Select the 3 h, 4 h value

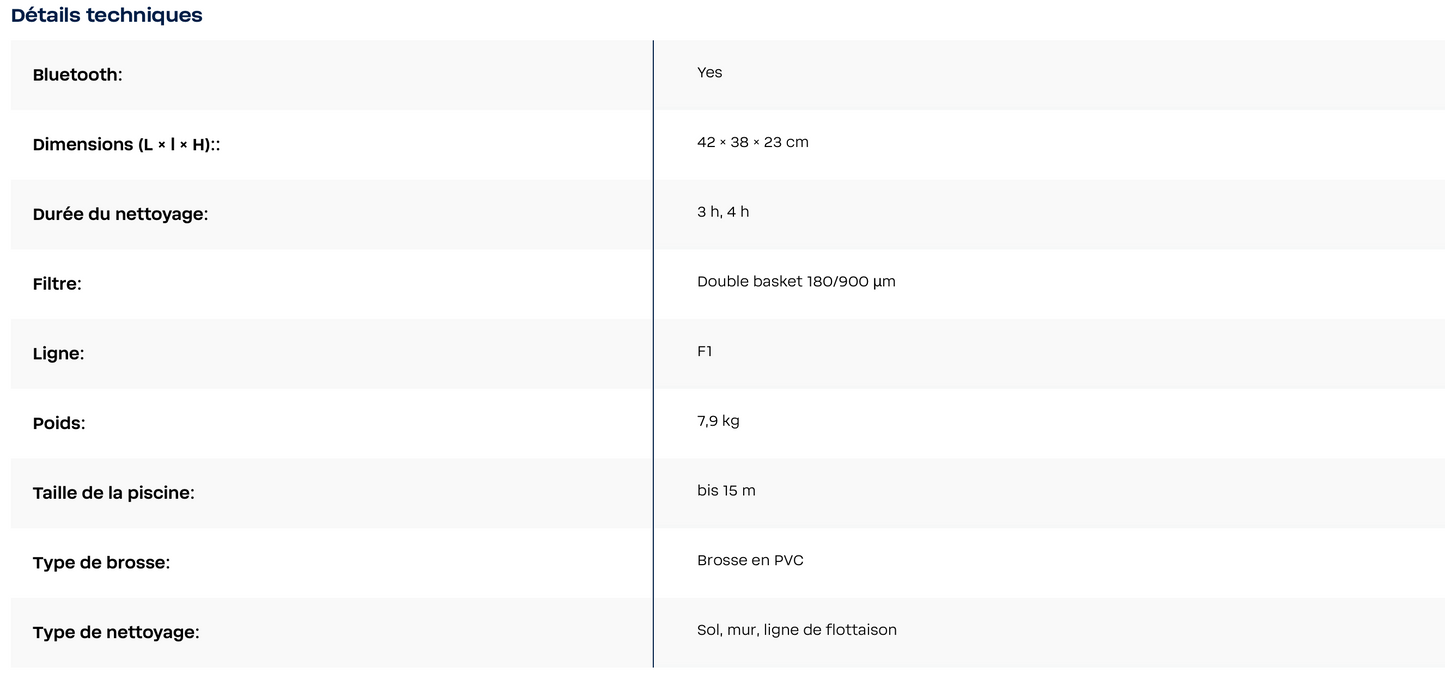[722, 212]
